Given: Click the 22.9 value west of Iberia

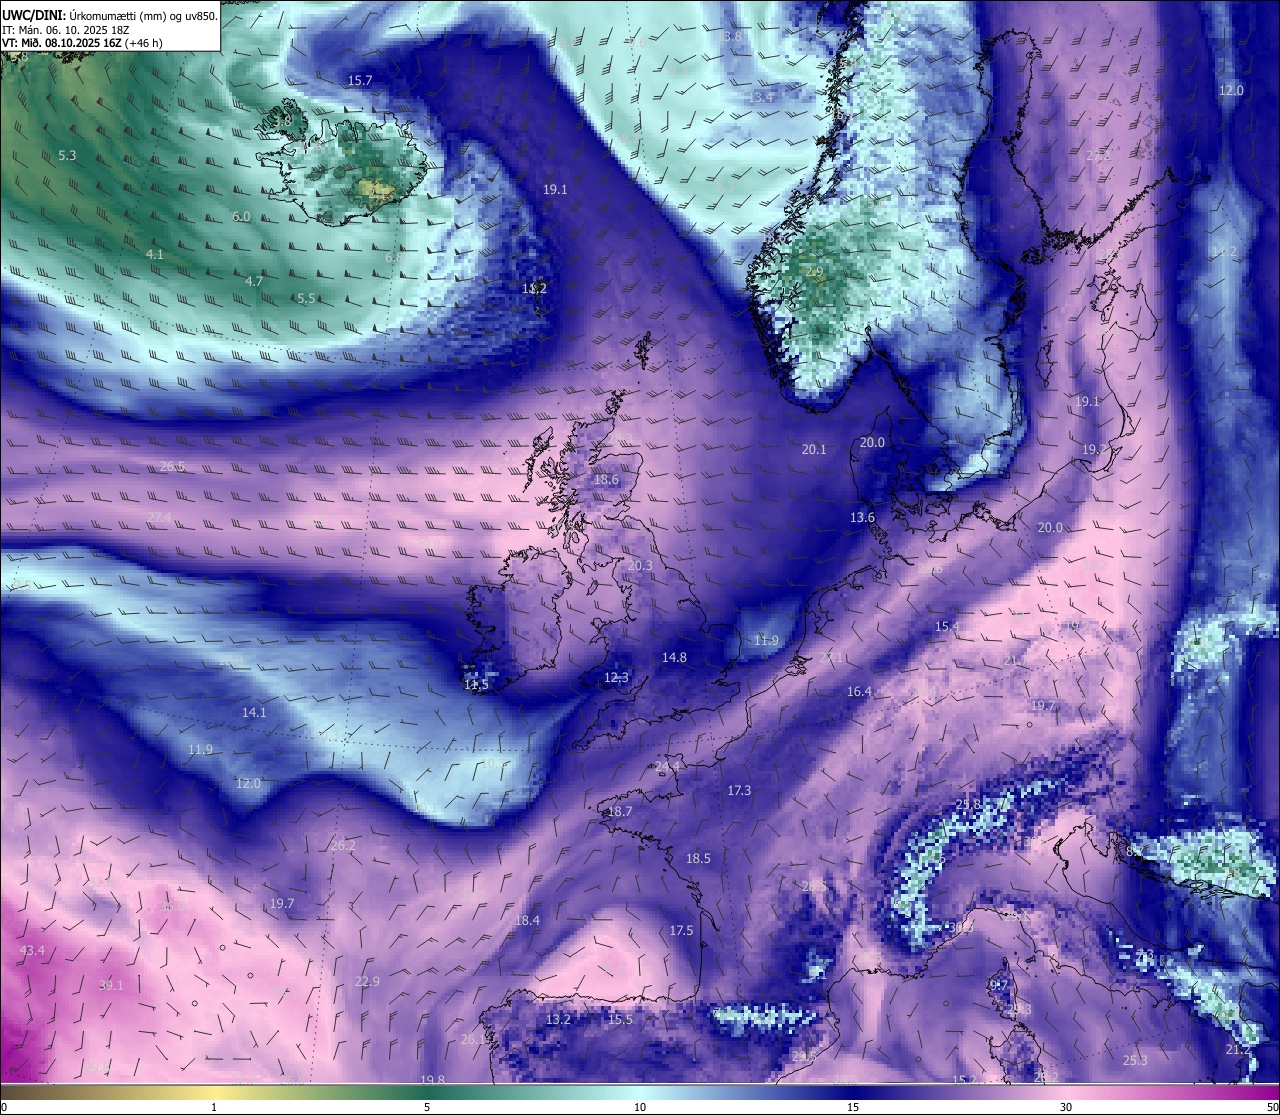Looking at the screenshot, I should [x=367, y=982].
